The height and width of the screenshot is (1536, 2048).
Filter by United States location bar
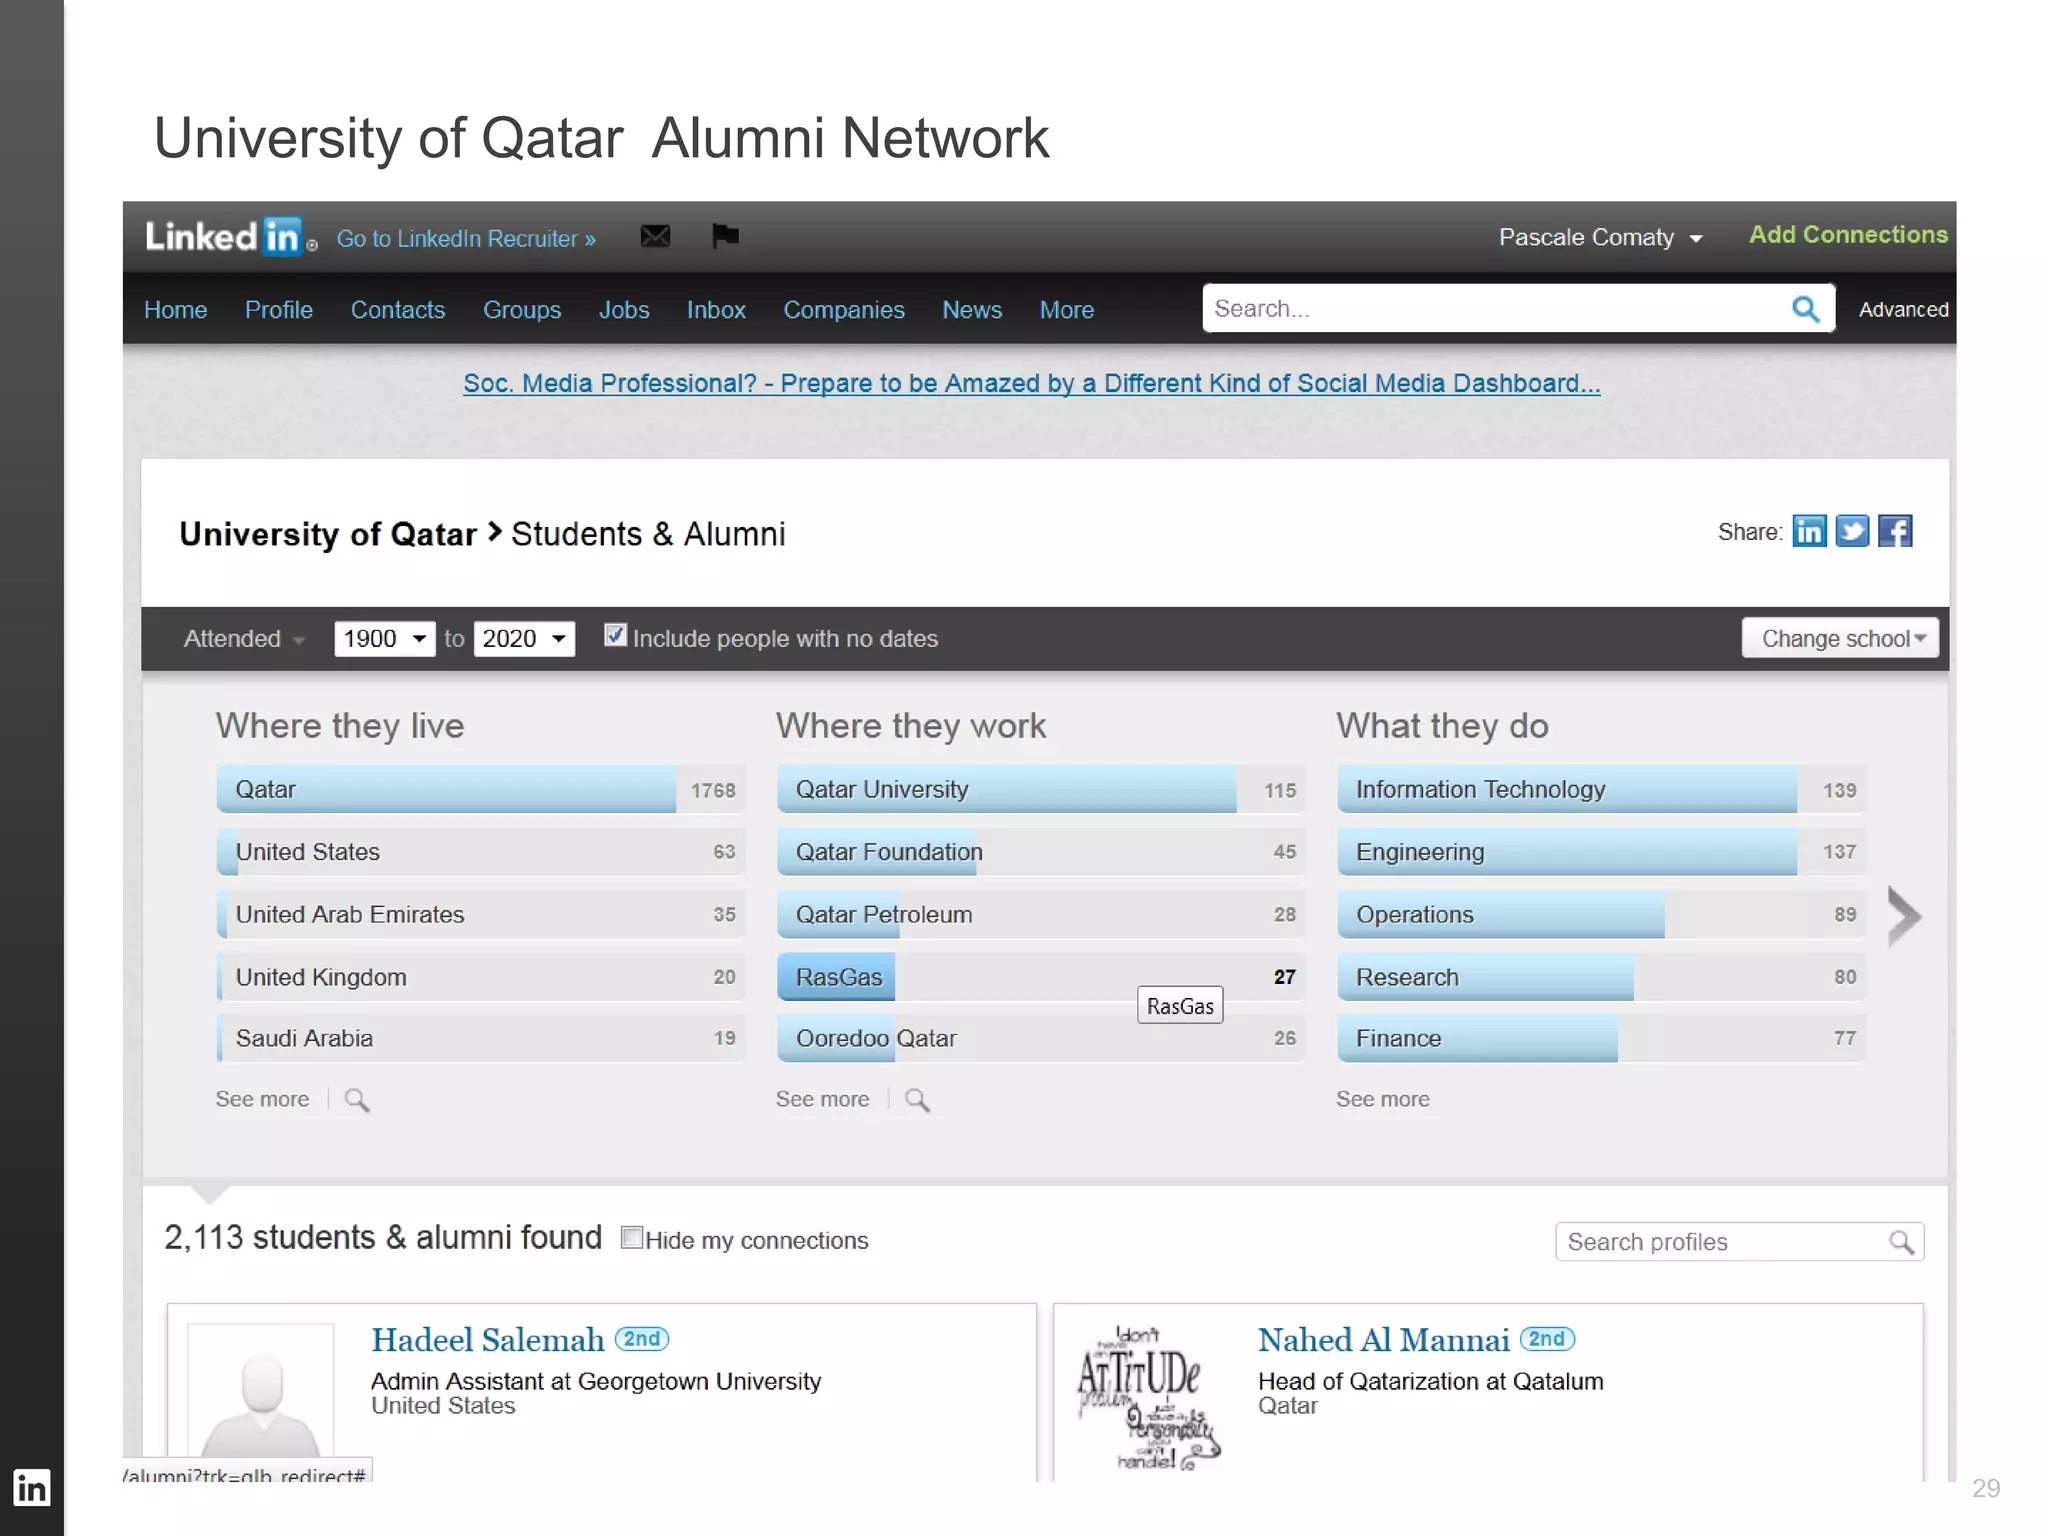point(481,851)
